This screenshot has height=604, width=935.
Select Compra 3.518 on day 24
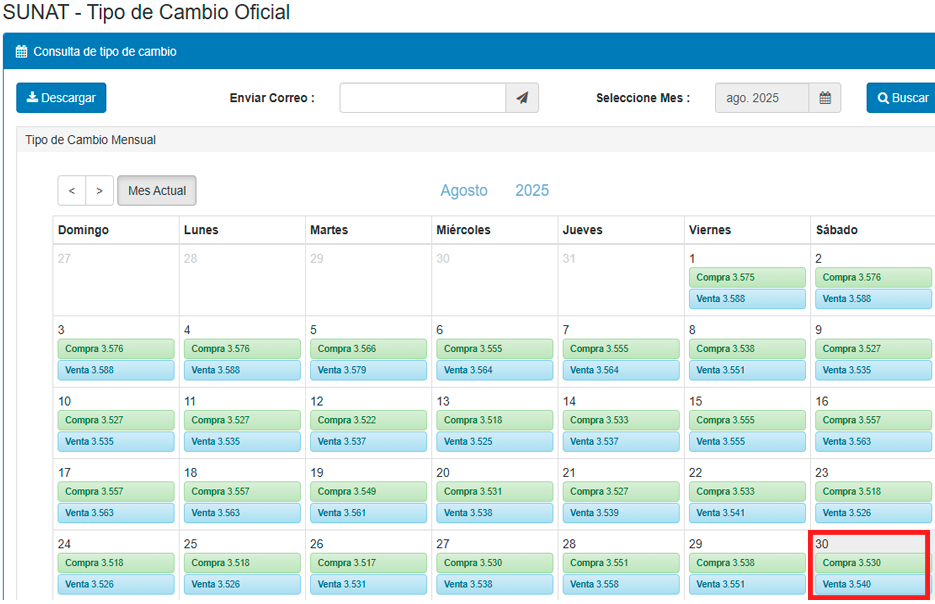pos(116,563)
